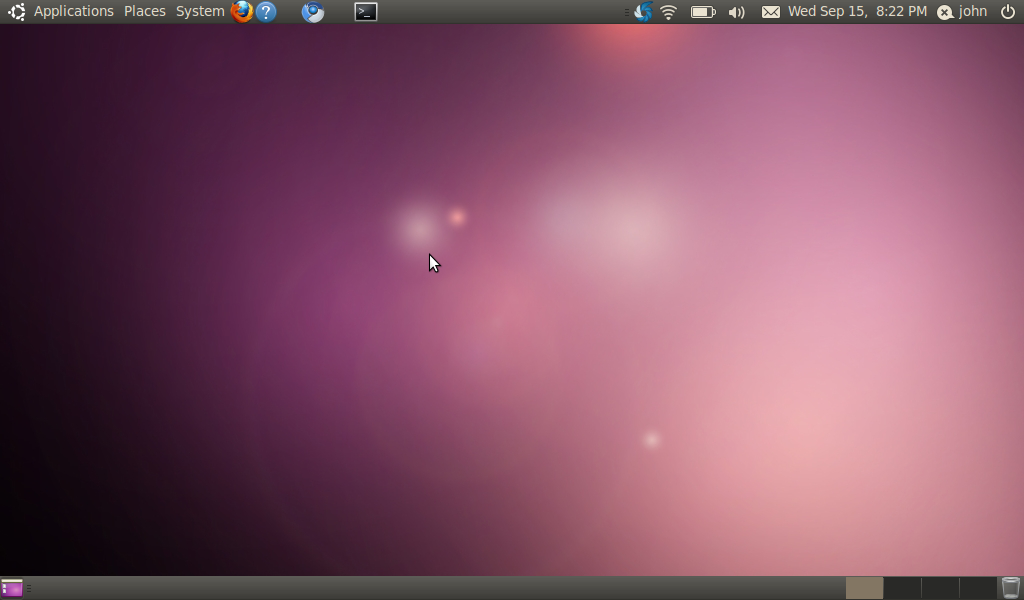The image size is (1024, 600).
Task: Open the power session menu
Action: [1007, 12]
